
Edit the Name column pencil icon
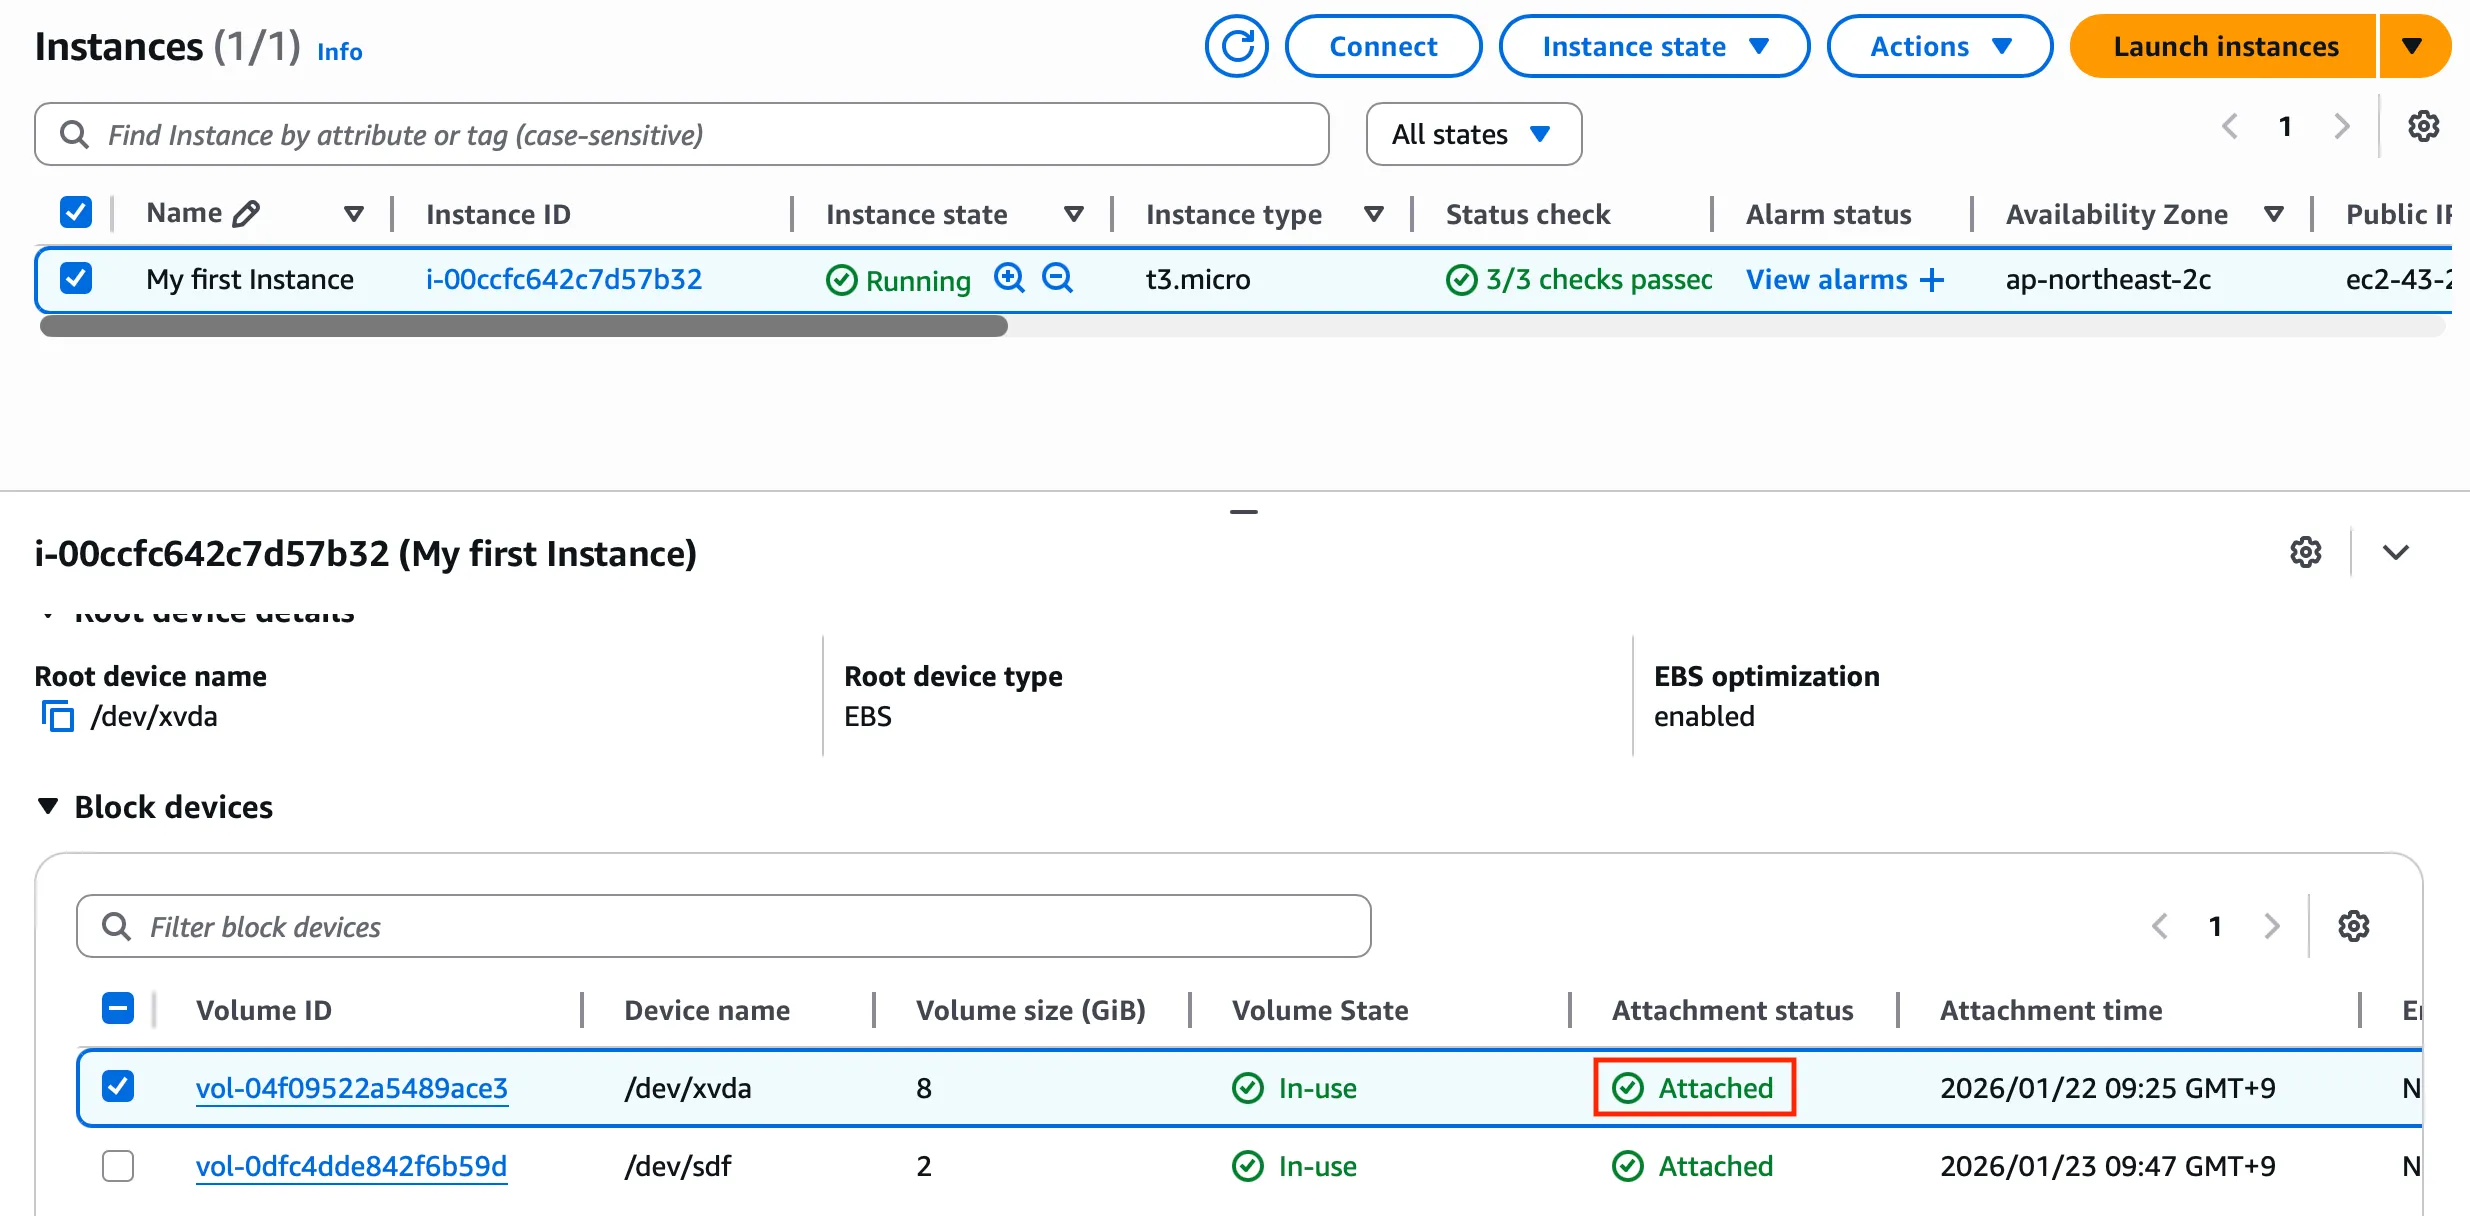pyautogui.click(x=246, y=213)
